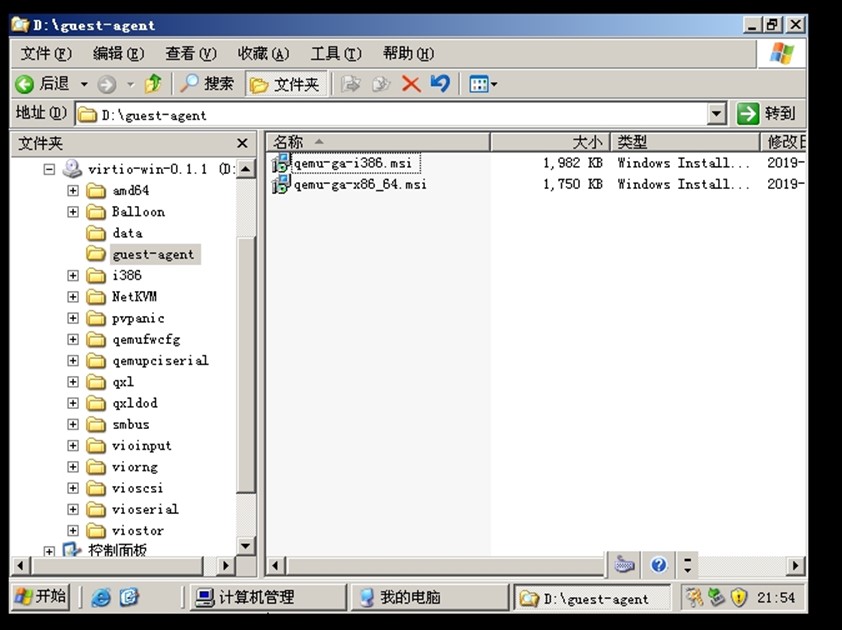Sort by Type (类型) column header
The height and width of the screenshot is (630, 842).
685,142
